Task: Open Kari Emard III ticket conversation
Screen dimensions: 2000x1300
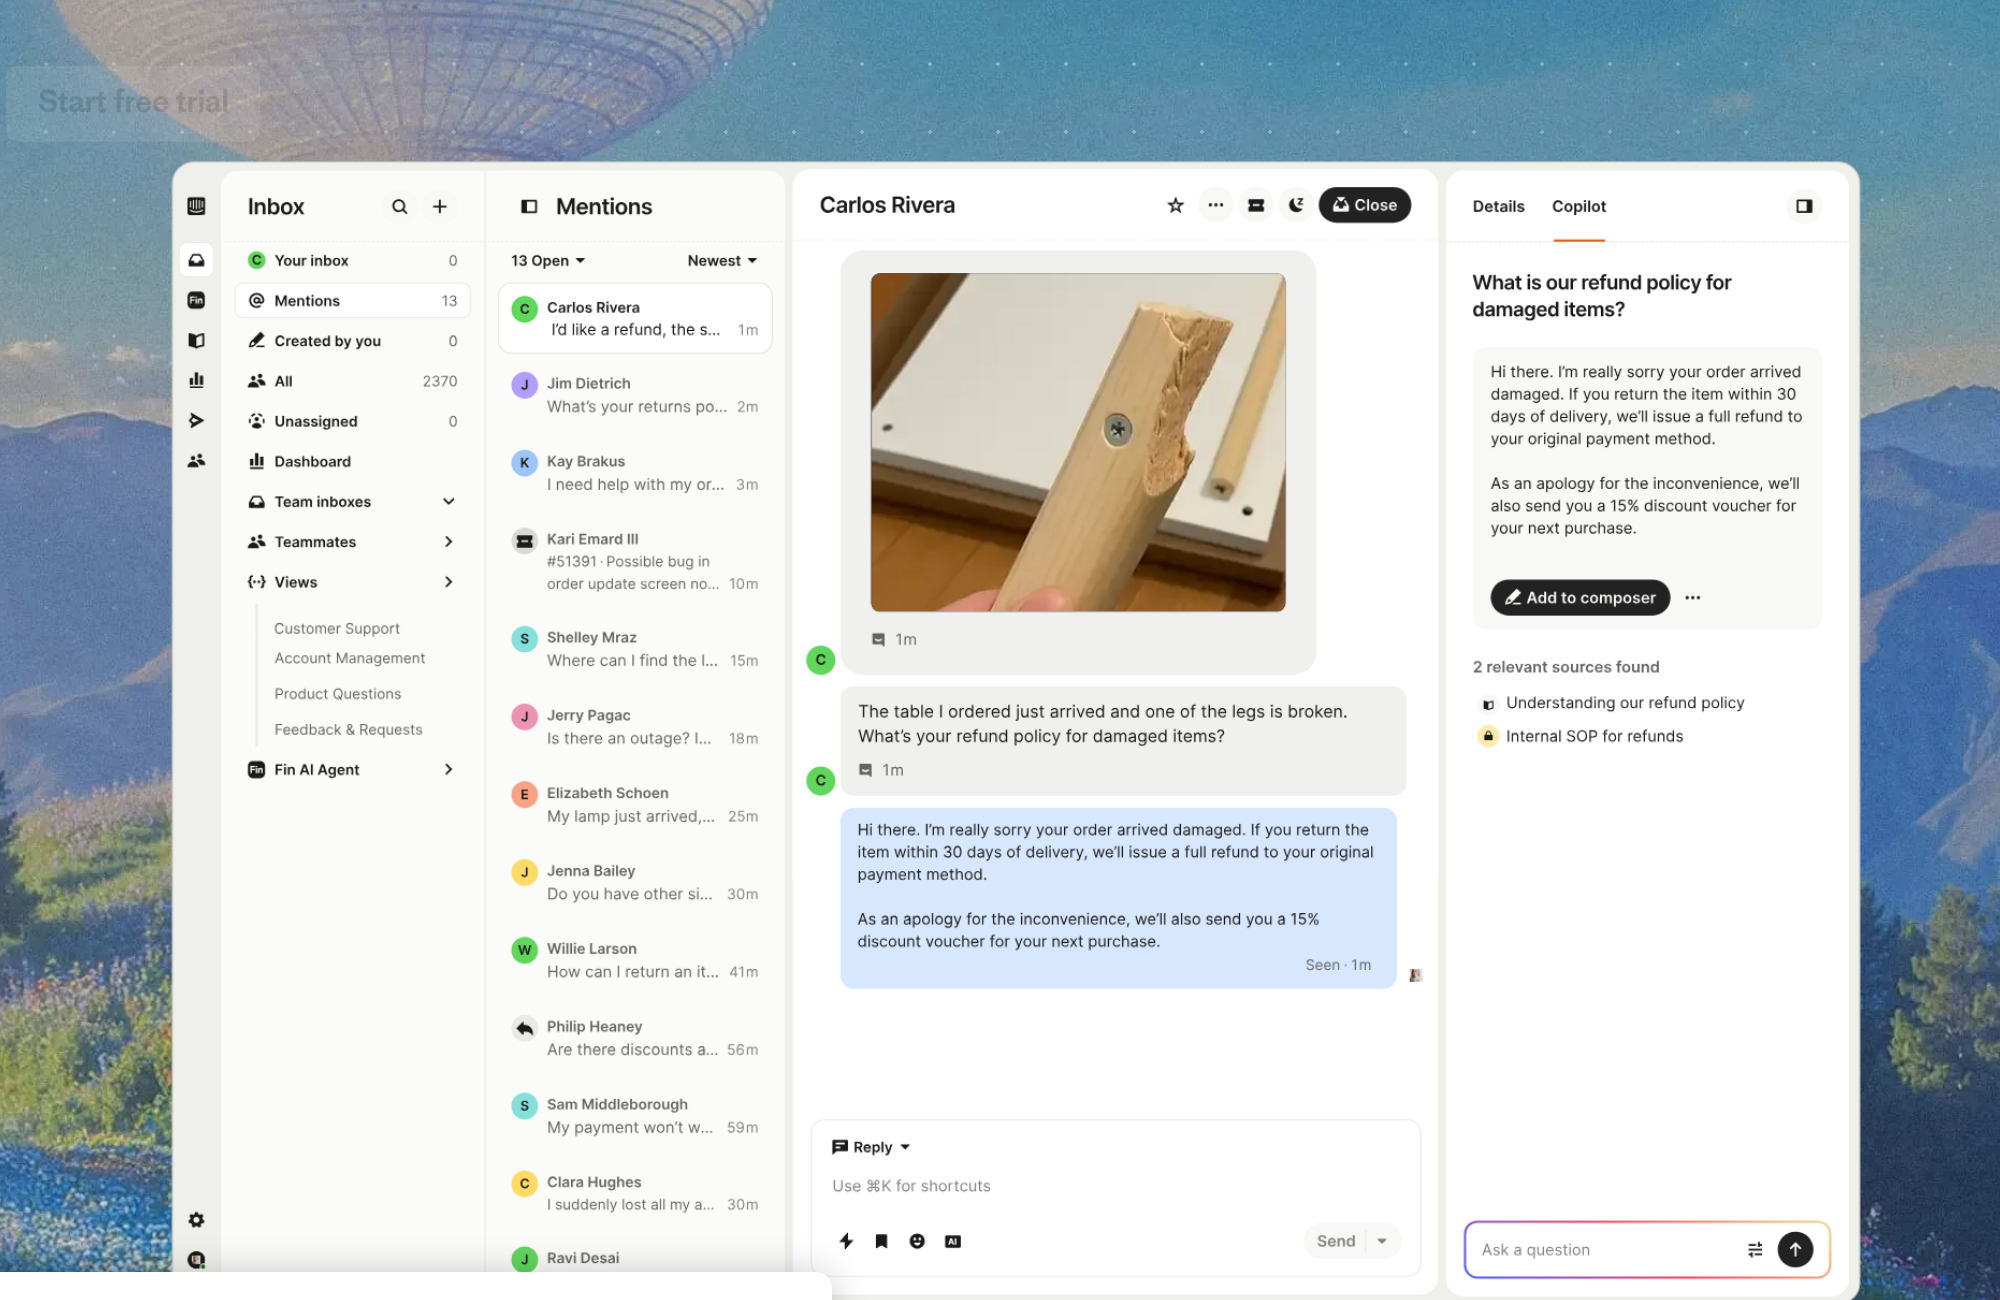Action: pyautogui.click(x=635, y=561)
